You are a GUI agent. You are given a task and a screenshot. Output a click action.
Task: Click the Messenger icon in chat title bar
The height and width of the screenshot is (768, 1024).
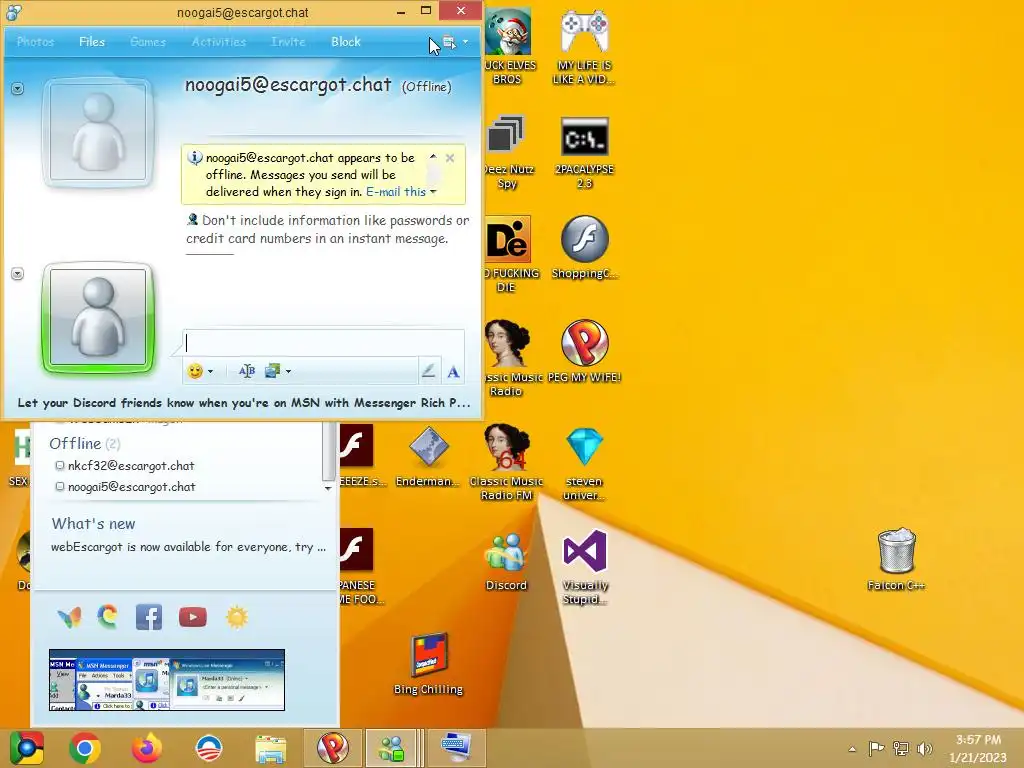[x=14, y=12]
